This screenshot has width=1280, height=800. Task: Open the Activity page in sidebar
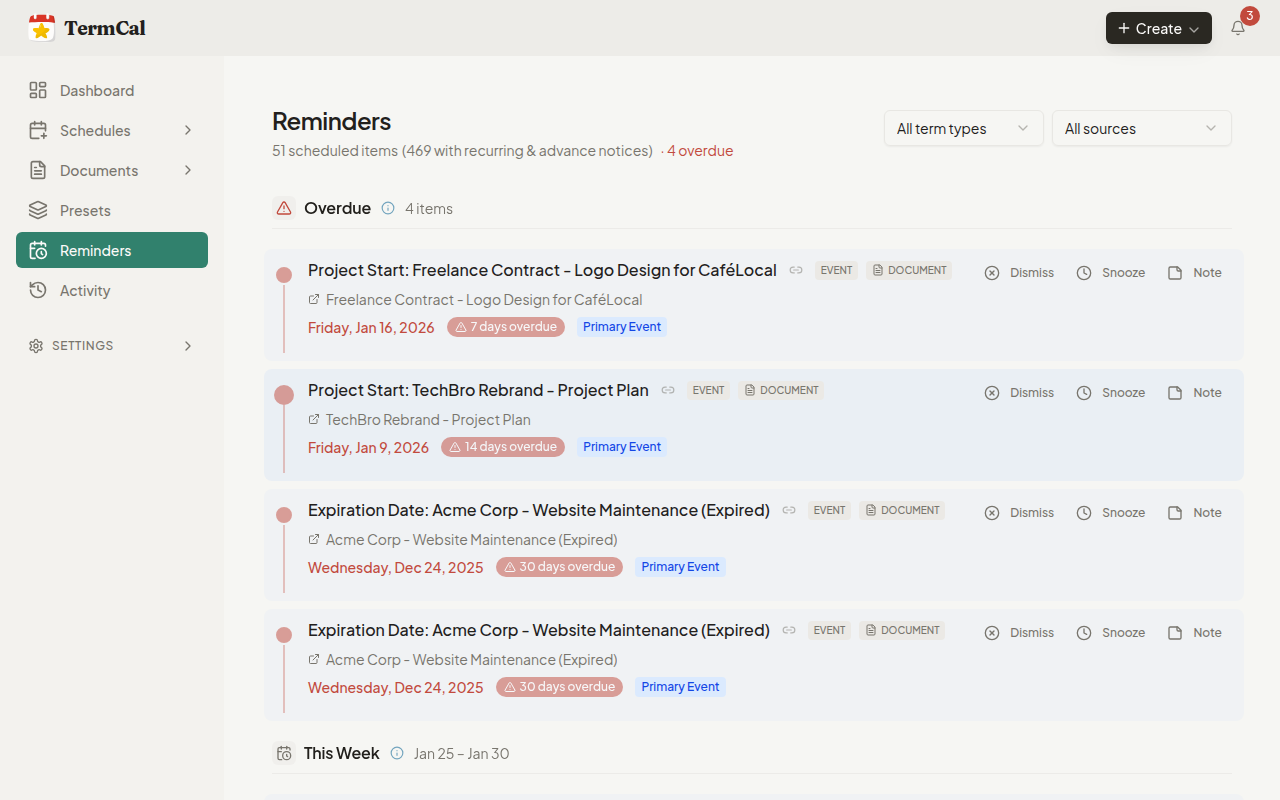[85, 290]
